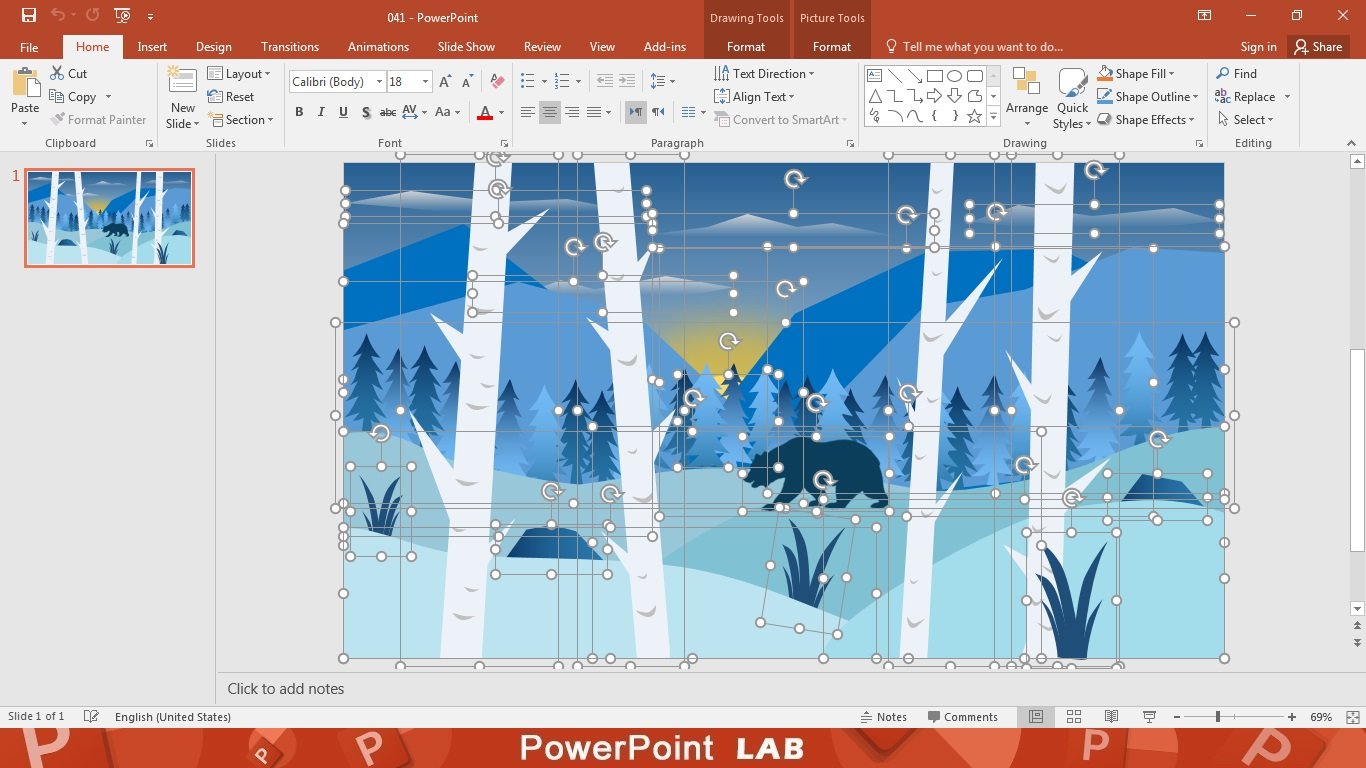Run spell check from the status bar icon

92,717
